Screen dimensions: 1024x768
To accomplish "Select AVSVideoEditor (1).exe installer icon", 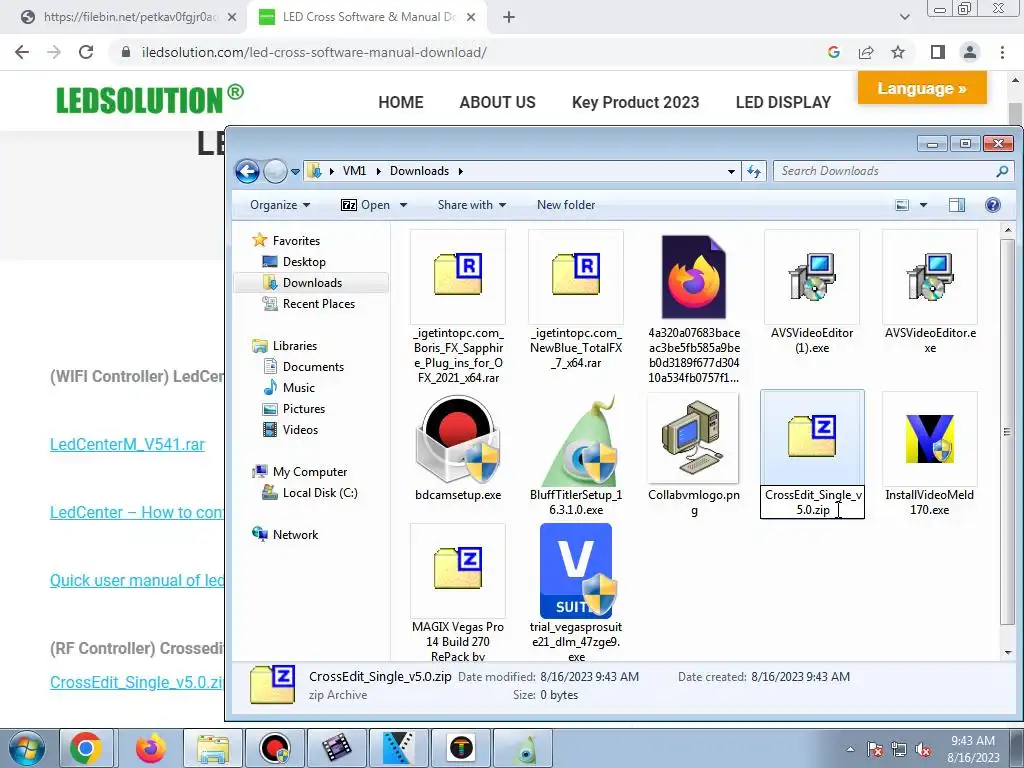I will (812, 276).
